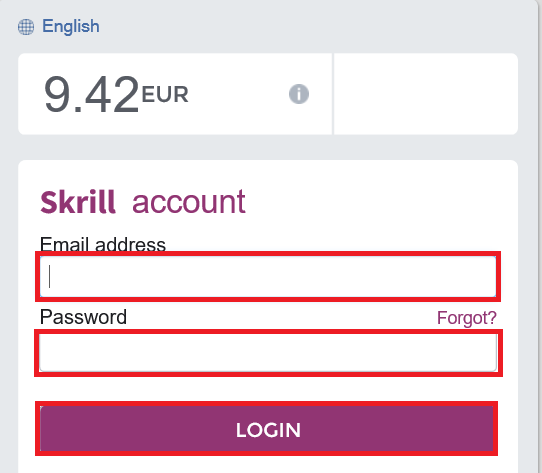Select the blank field under Password
542x473 pixels.
tap(268, 353)
